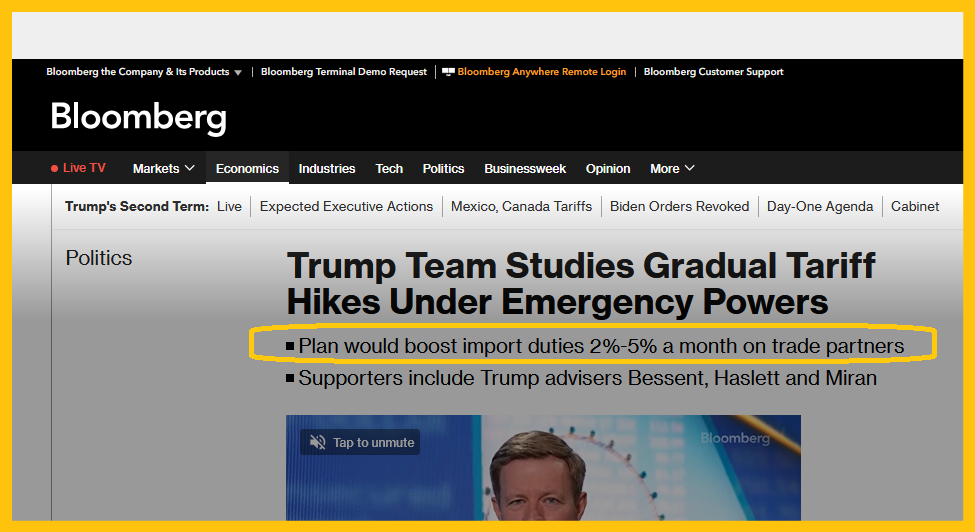This screenshot has height=532, width=975.
Task: Open the Mexico, Canada Tariffs link
Action: (x=521, y=206)
